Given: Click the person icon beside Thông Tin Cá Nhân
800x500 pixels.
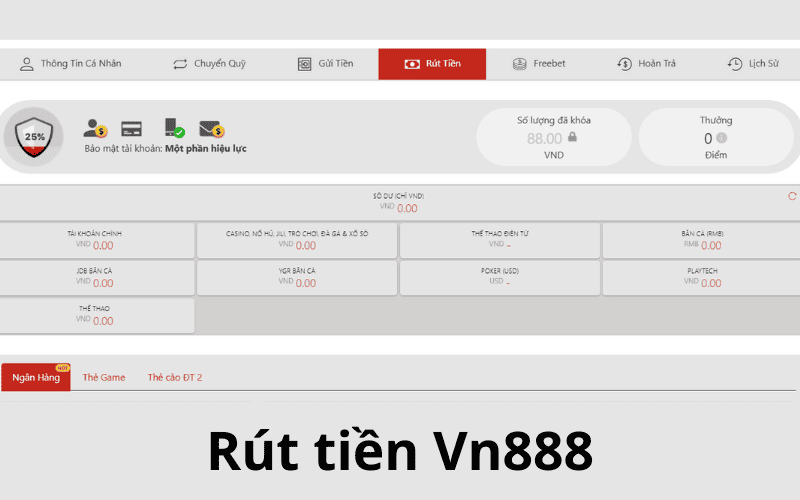Looking at the screenshot, I should pyautogui.click(x=27, y=64).
